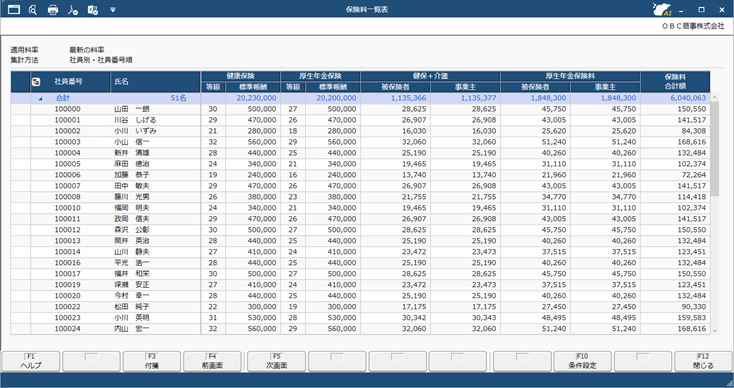Open print preview with the magnifier icon
The image size is (734, 388).
coord(33,9)
